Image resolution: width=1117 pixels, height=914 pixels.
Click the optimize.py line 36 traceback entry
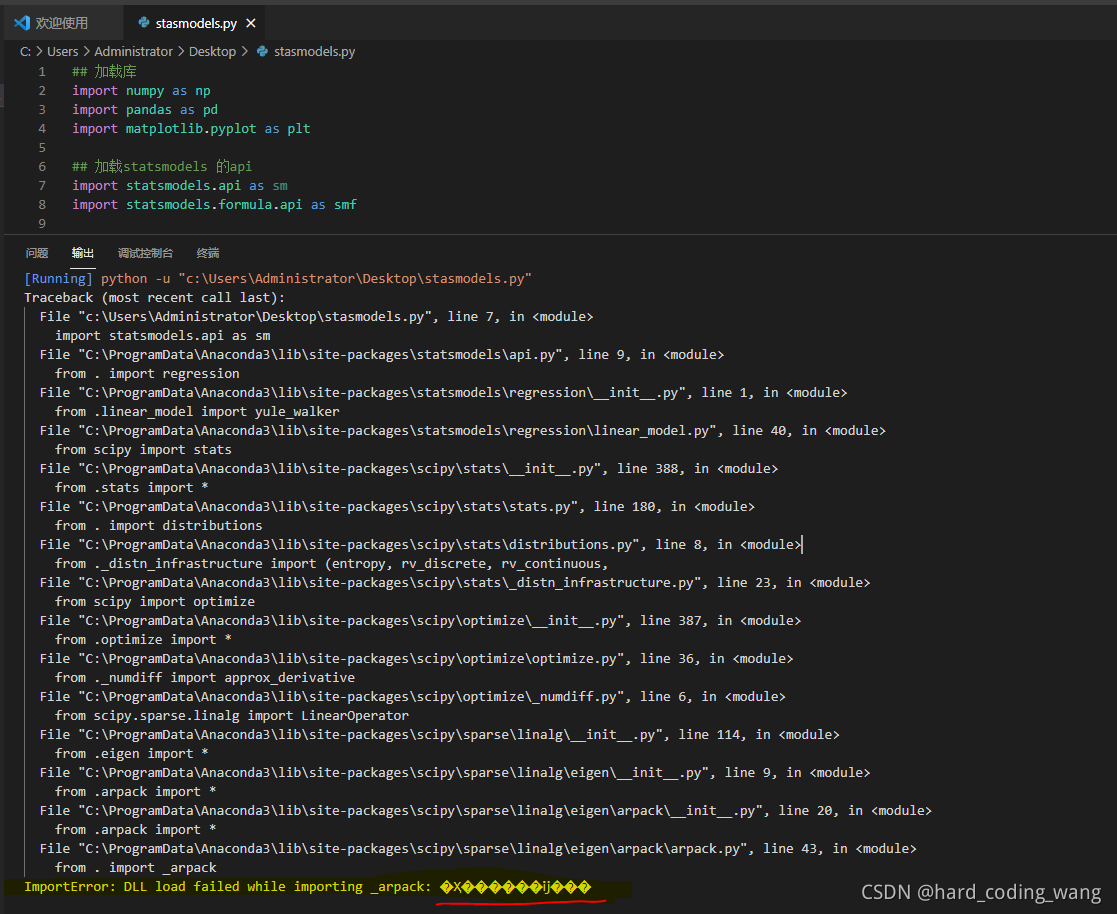pos(416,659)
